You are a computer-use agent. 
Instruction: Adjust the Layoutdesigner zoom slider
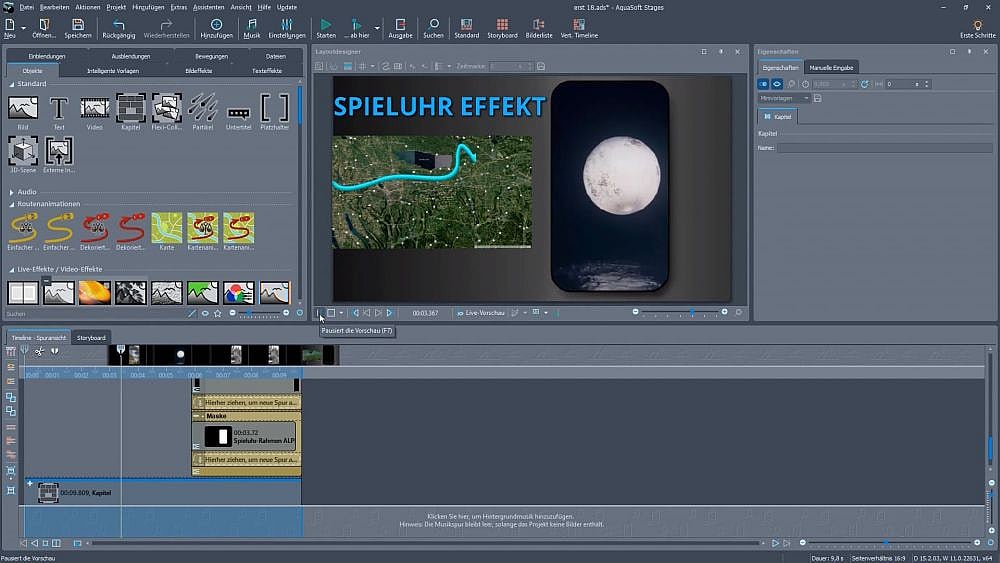point(690,313)
